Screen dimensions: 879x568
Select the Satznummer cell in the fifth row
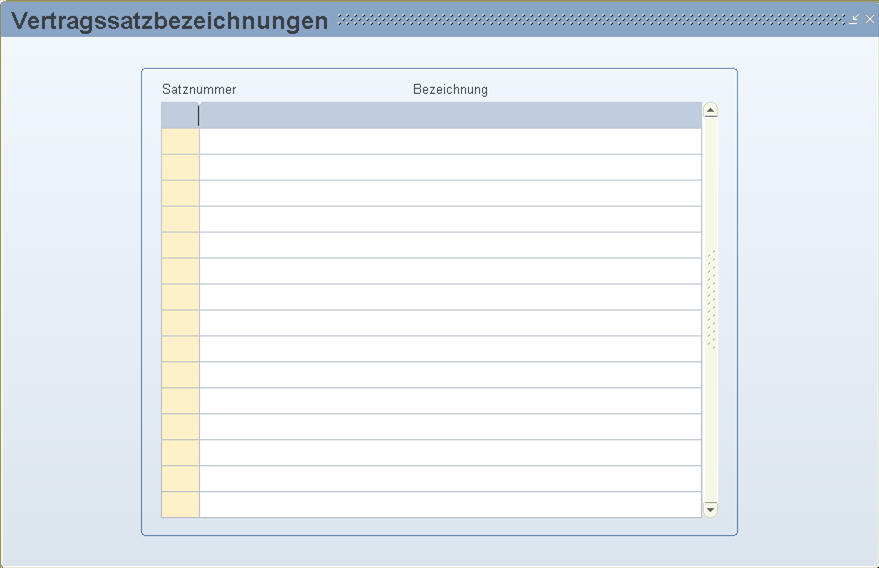pyautogui.click(x=180, y=220)
